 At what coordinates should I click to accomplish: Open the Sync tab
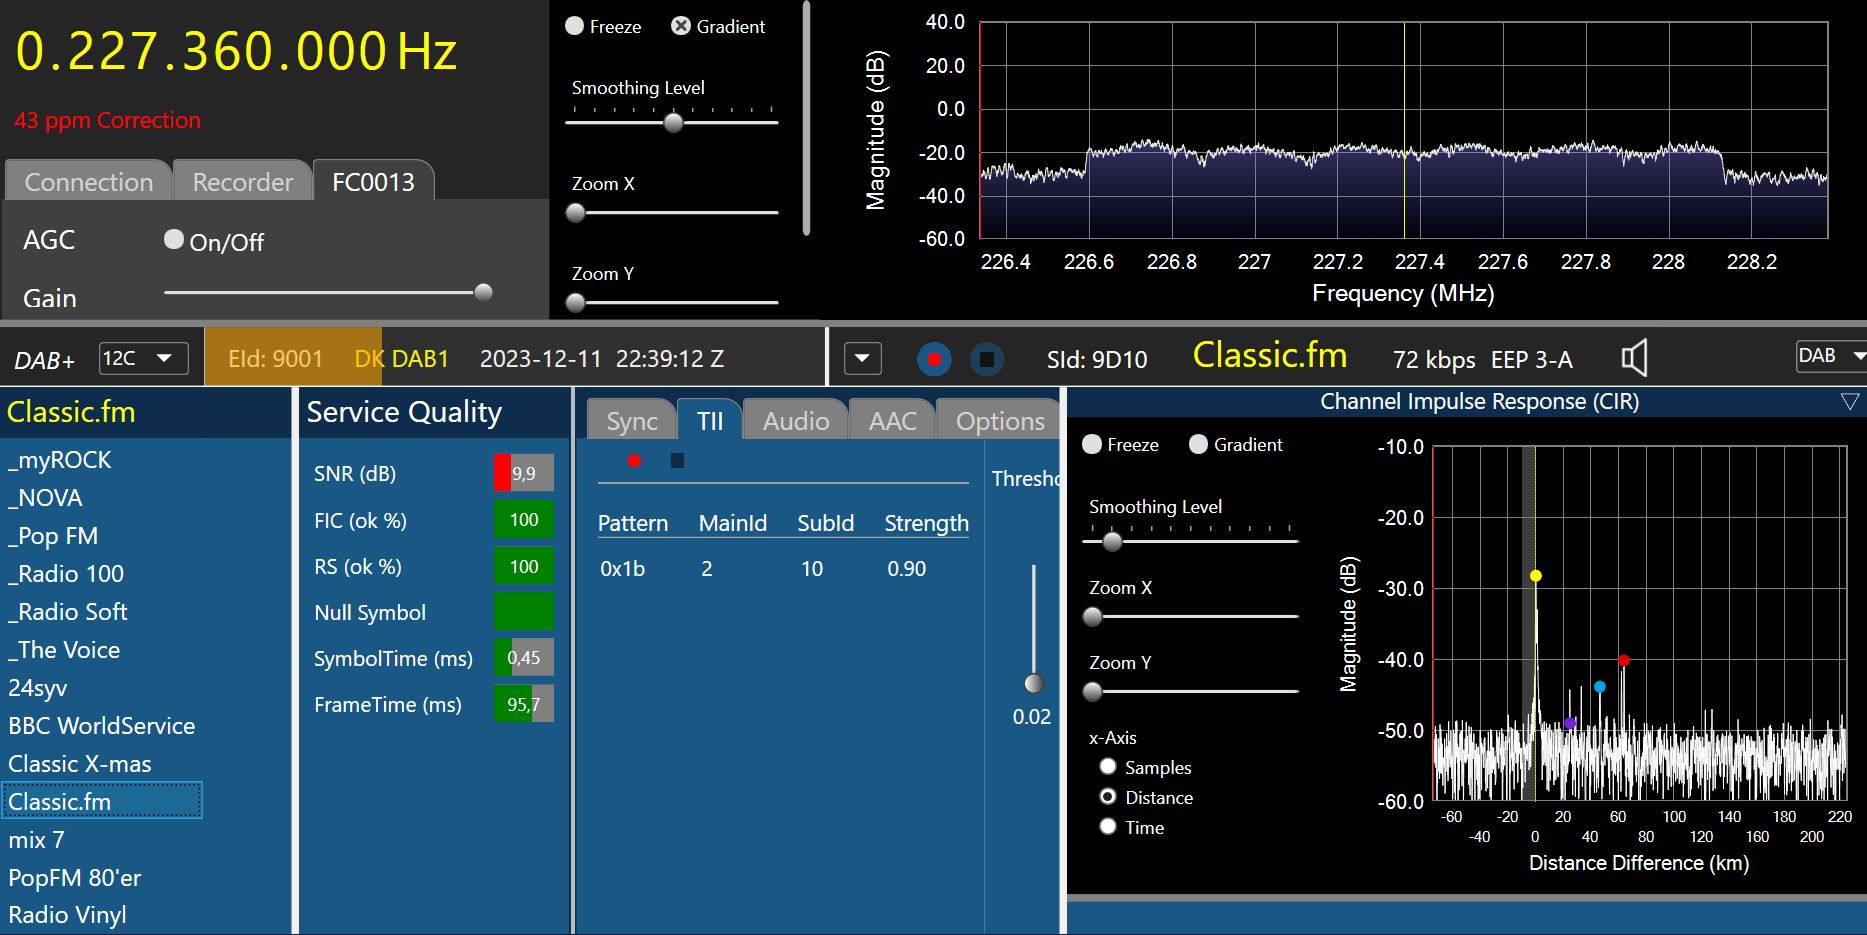[632, 420]
